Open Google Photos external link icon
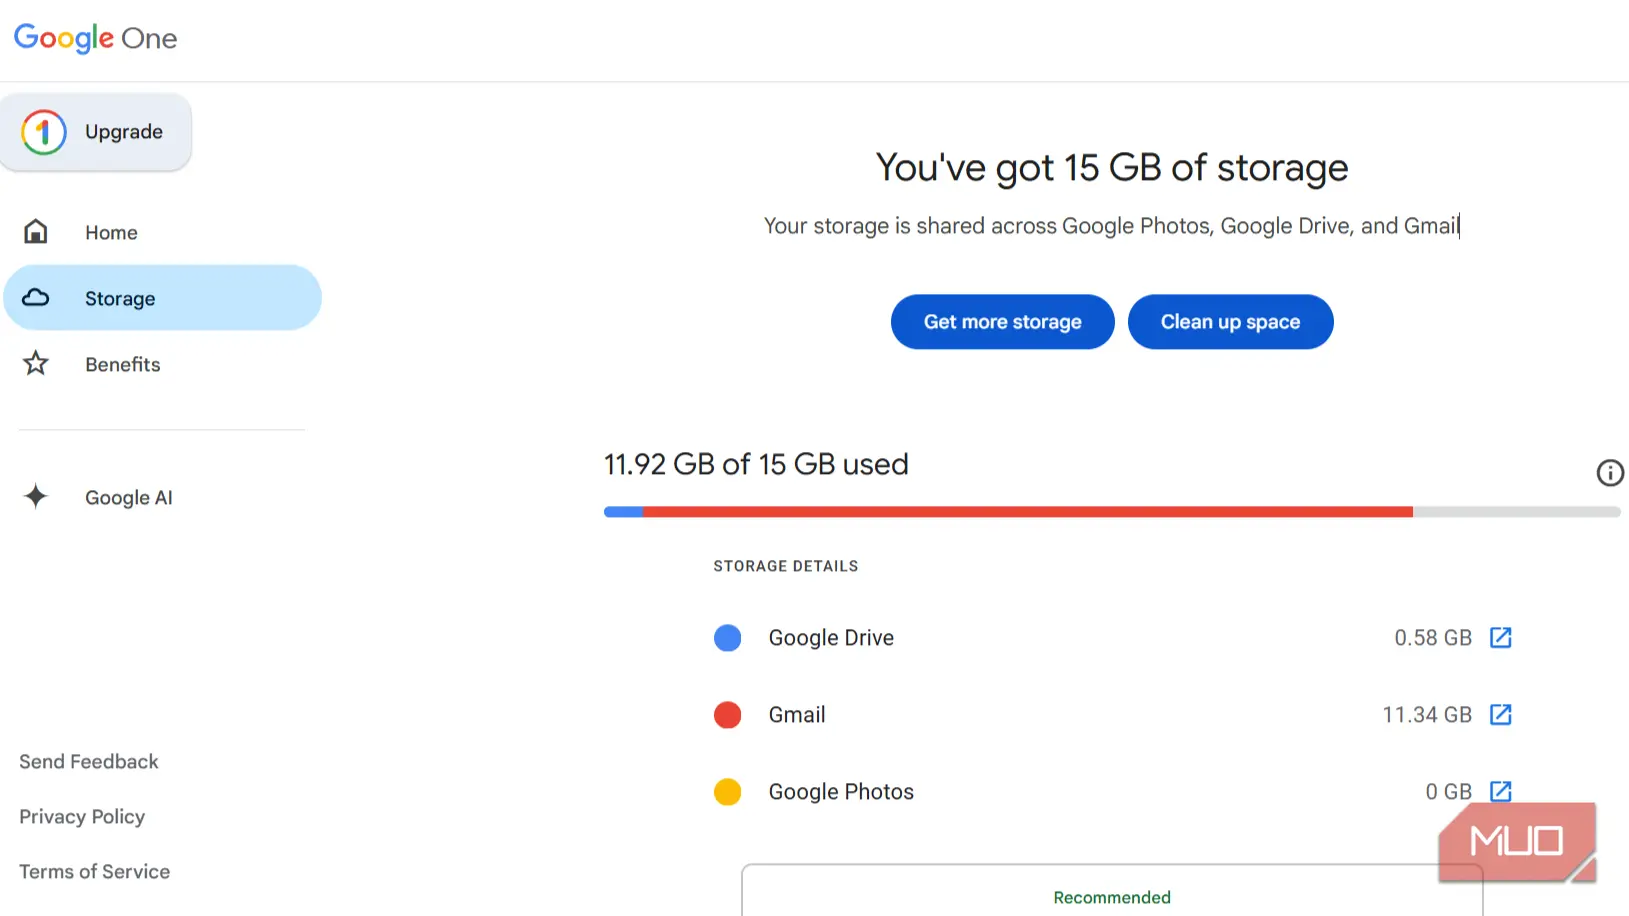This screenshot has height=916, width=1629. 1500,791
